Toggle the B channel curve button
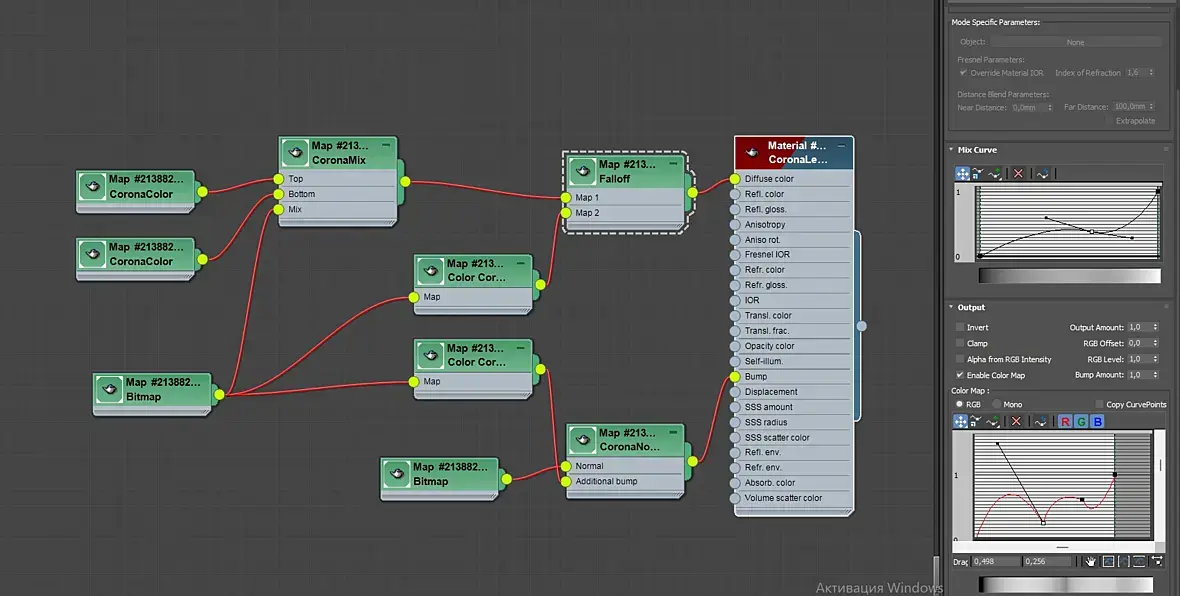 [x=1098, y=421]
